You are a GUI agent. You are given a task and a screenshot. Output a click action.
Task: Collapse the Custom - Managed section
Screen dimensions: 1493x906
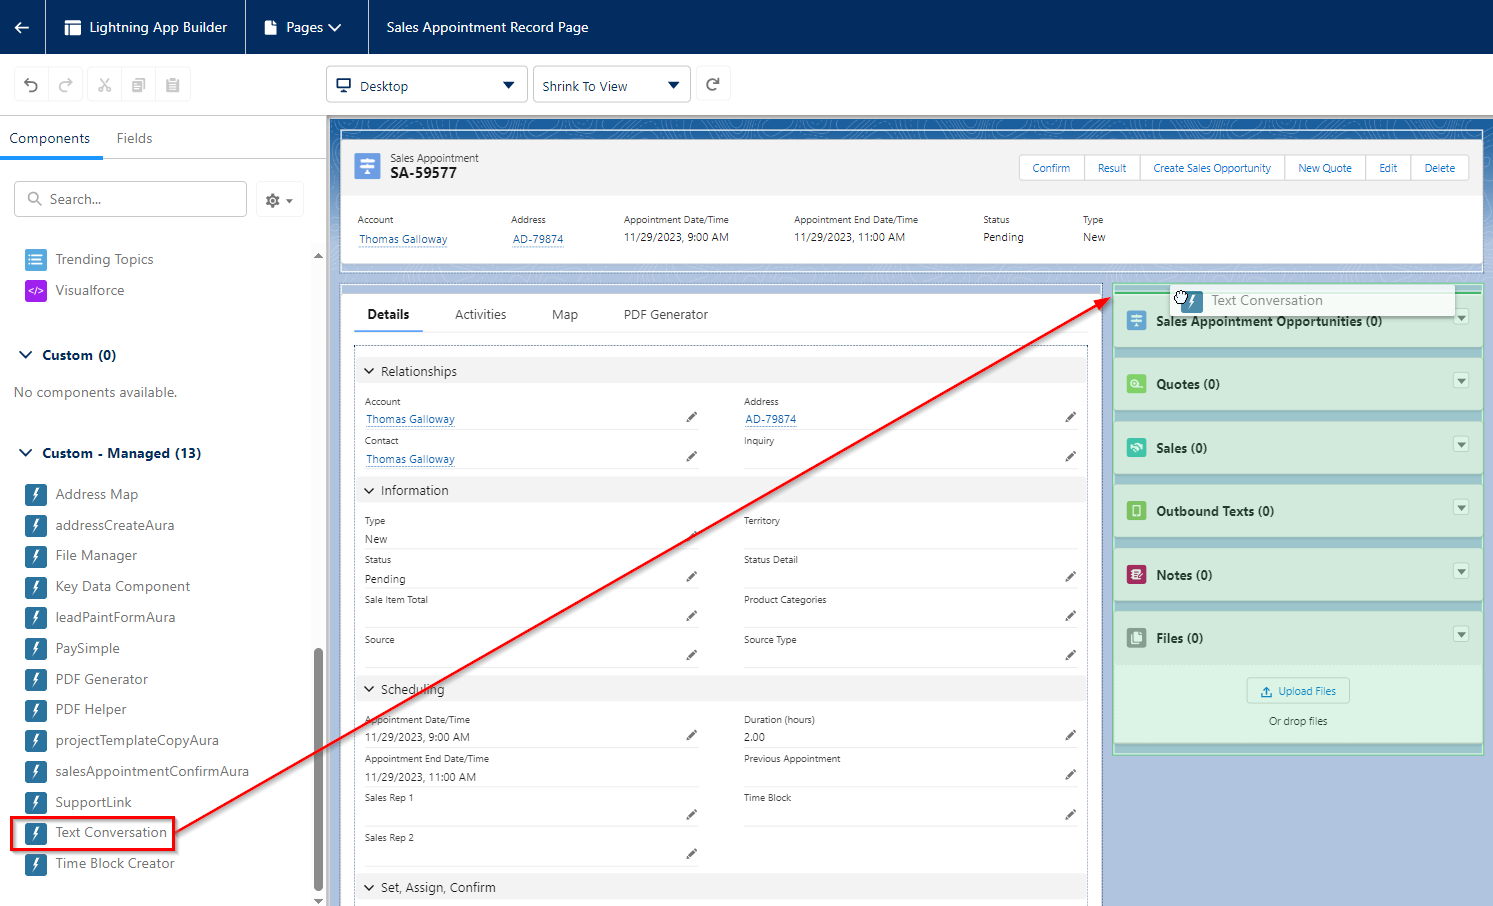tap(25, 452)
